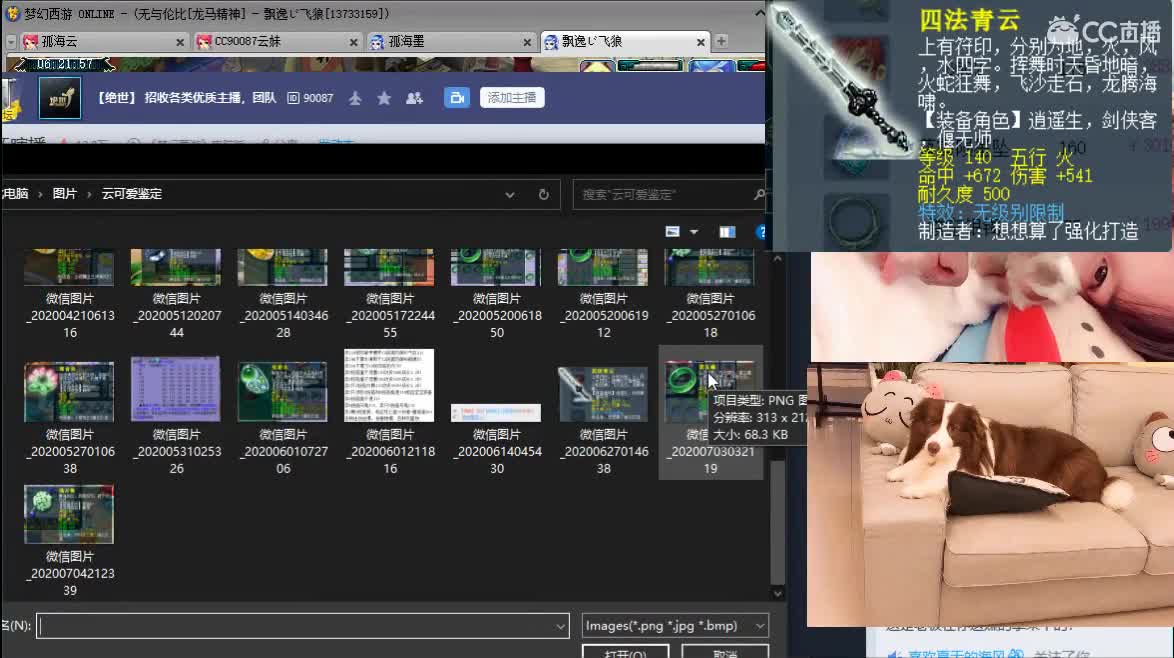Click the airplane icon in channel bar
1174x658 pixels.
coord(356,98)
